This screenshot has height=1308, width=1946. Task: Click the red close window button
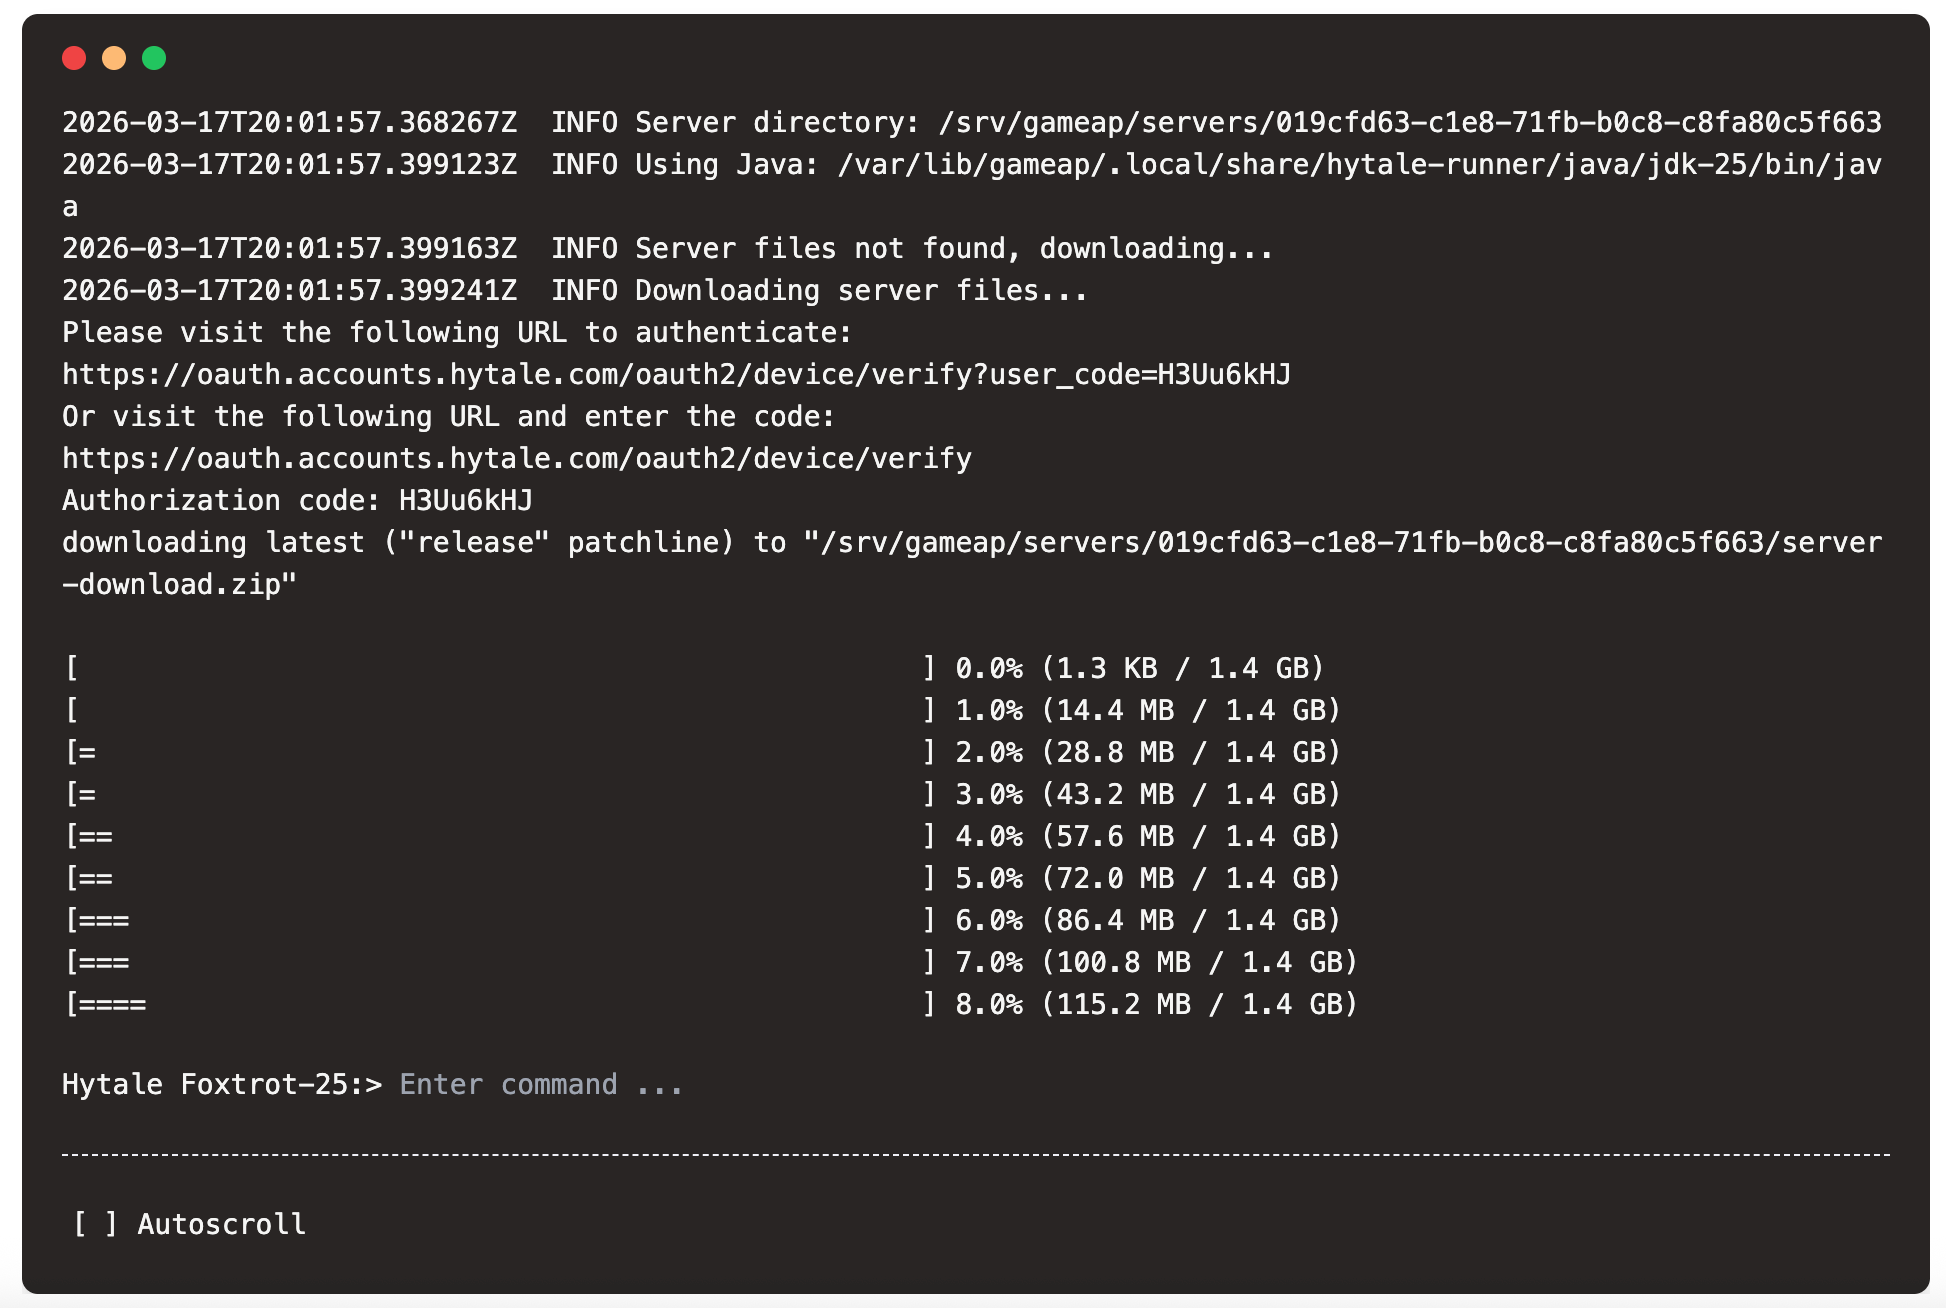(x=74, y=58)
